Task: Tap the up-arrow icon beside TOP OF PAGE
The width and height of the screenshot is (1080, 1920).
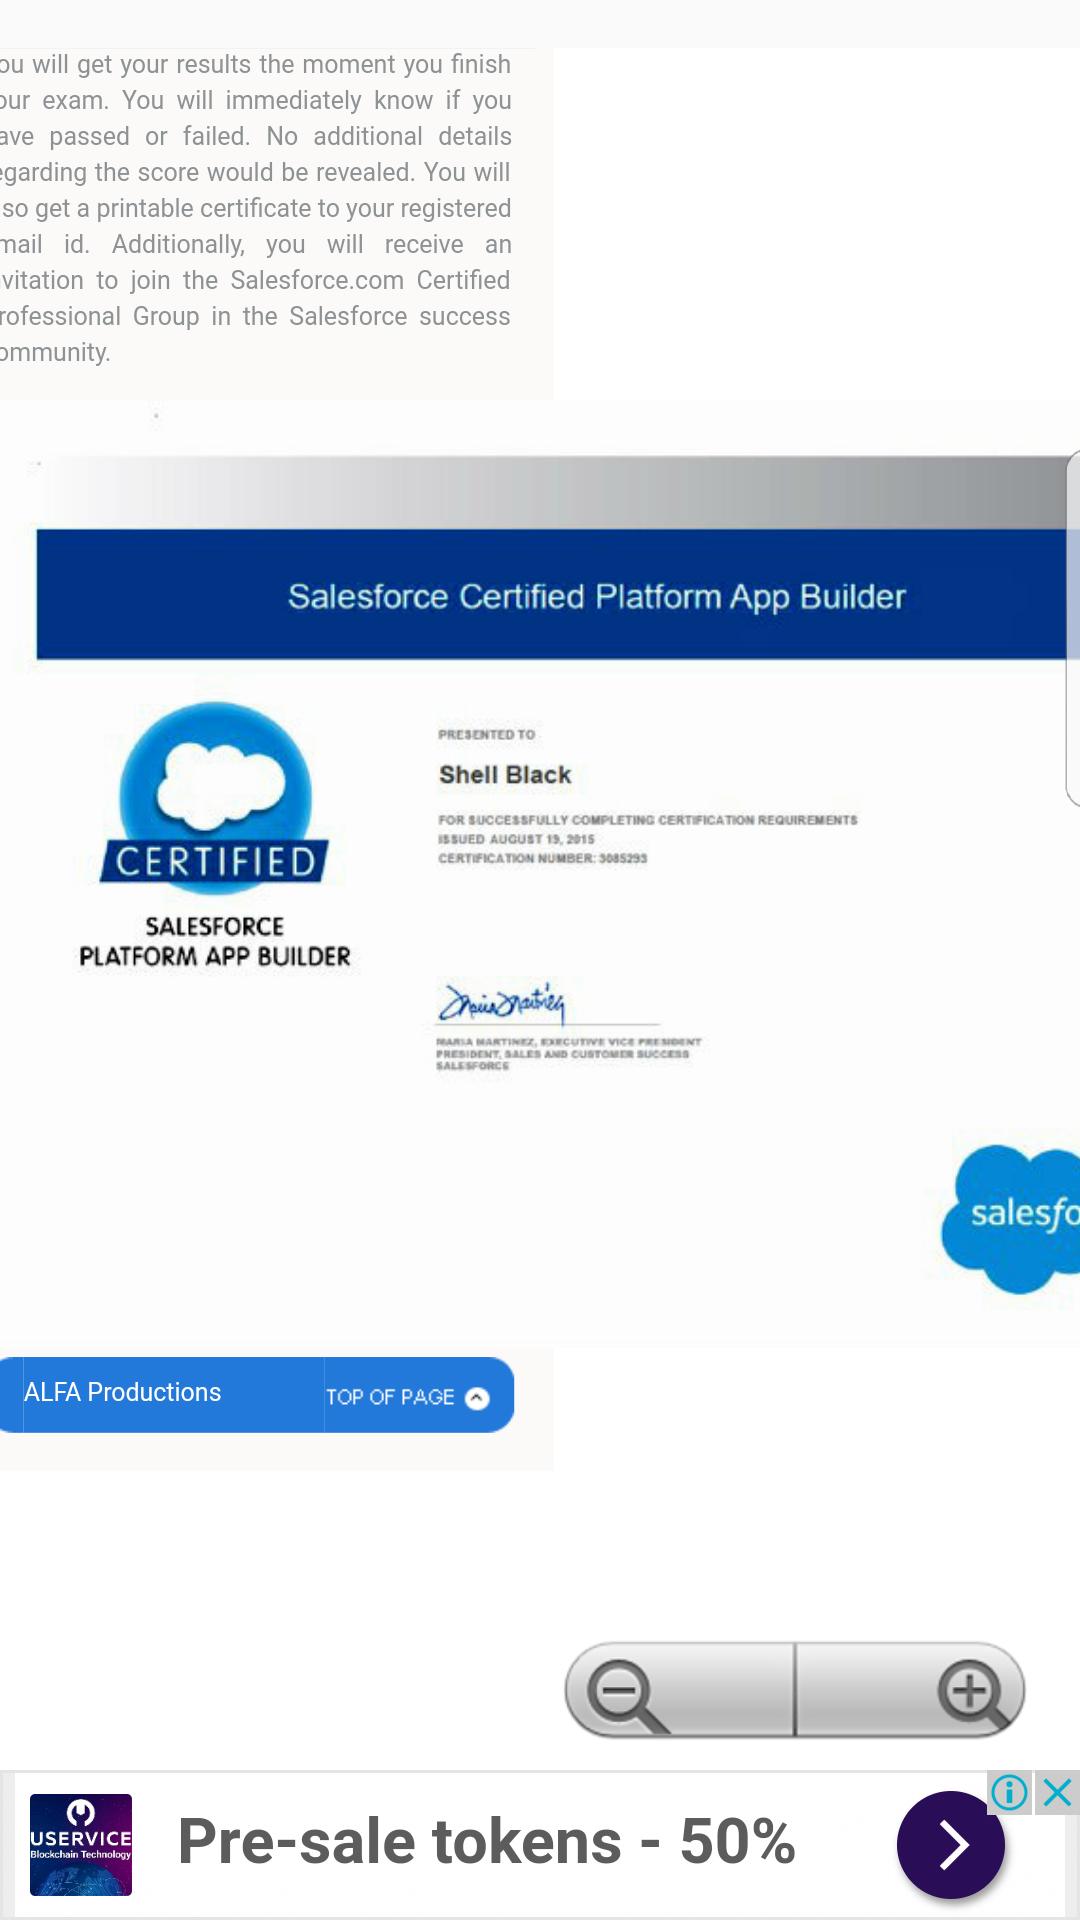Action: [478, 1398]
